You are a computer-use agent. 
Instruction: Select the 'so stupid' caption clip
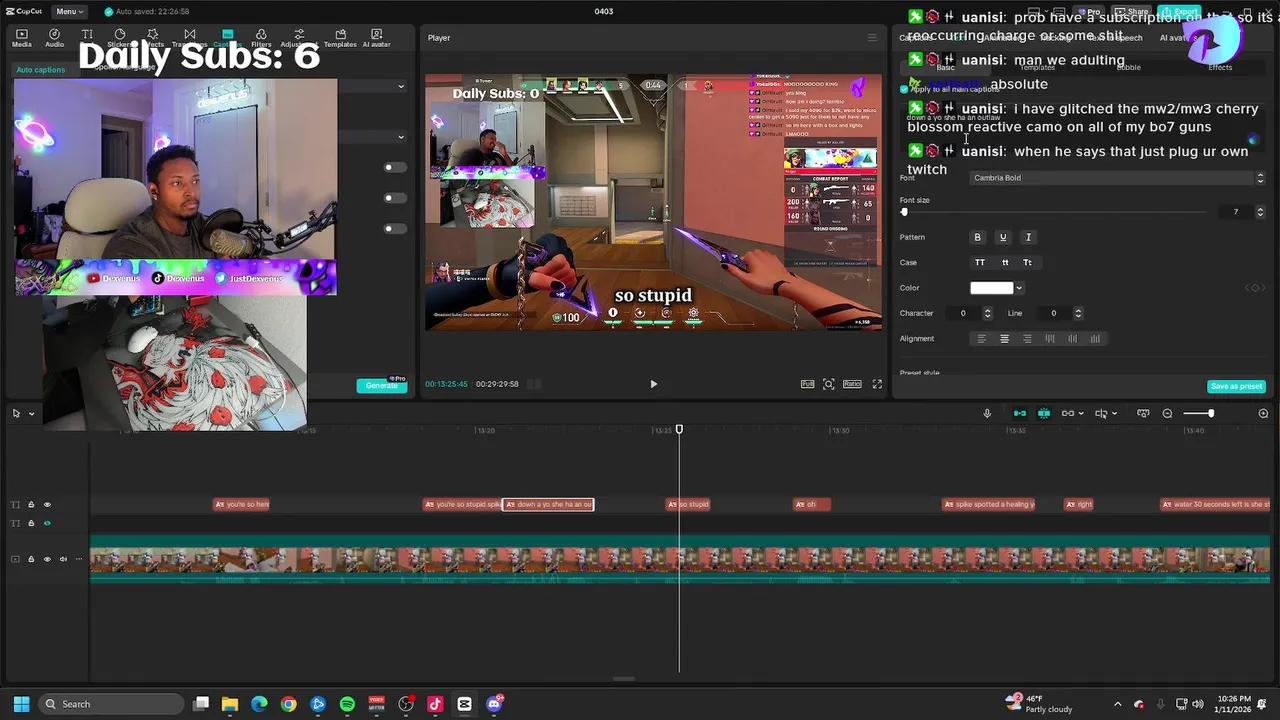688,504
